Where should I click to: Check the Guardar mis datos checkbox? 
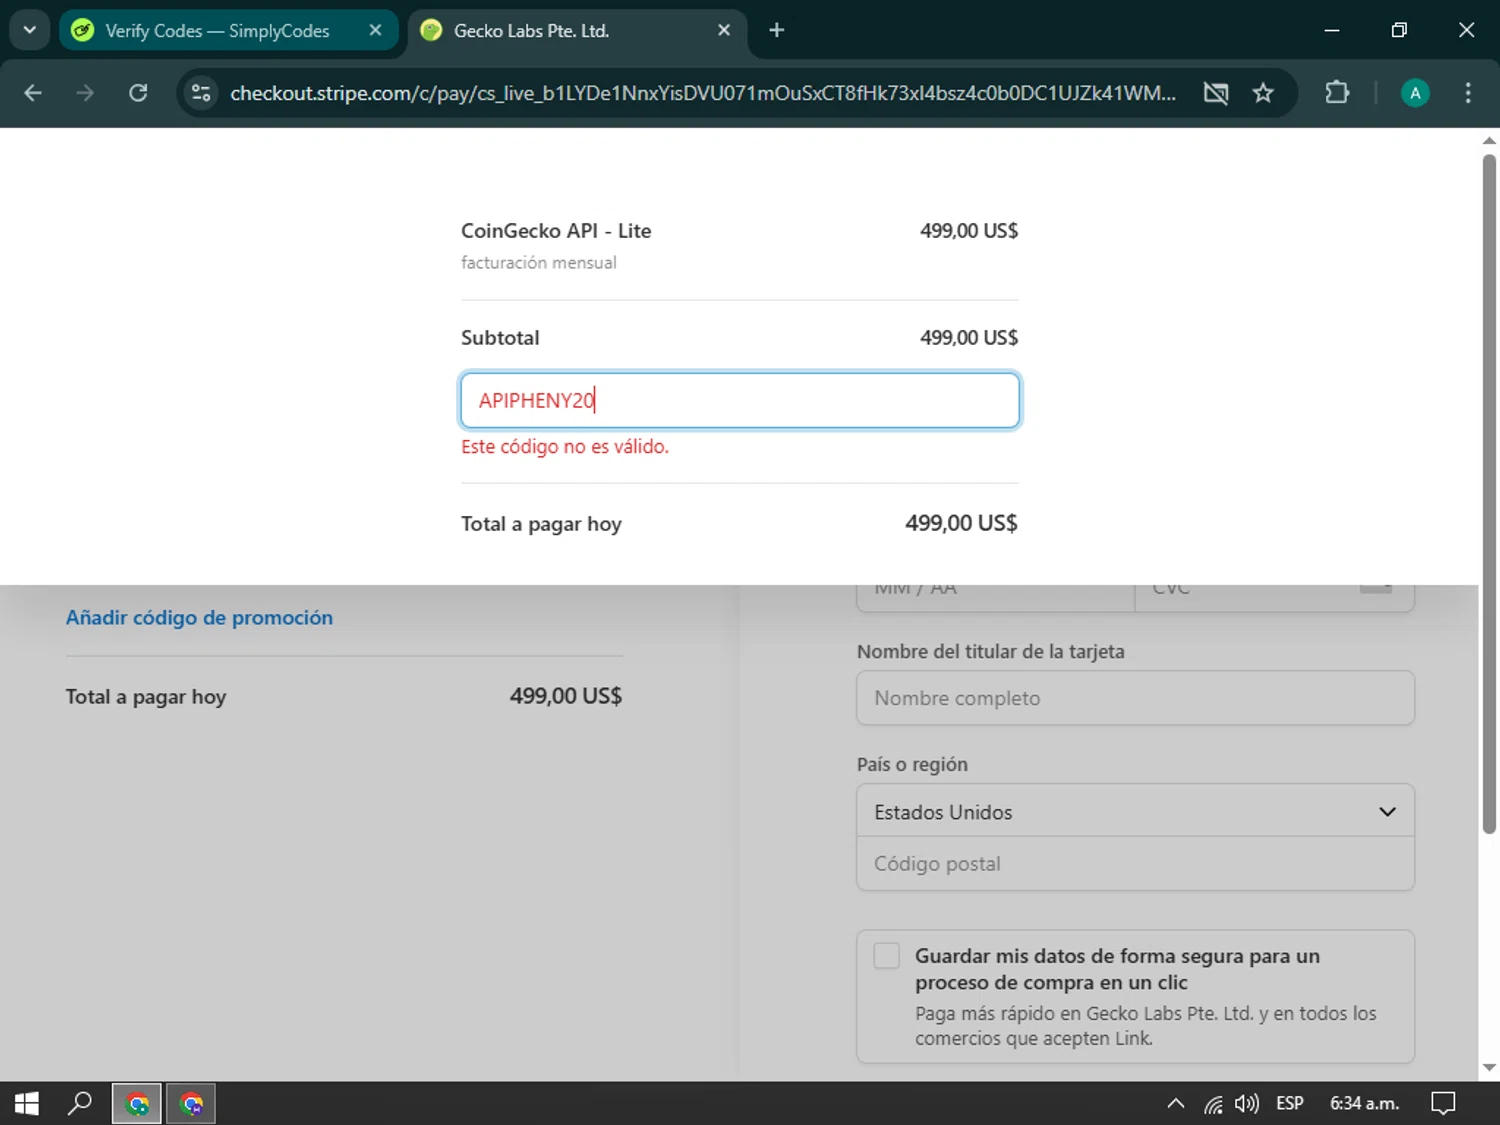[887, 955]
